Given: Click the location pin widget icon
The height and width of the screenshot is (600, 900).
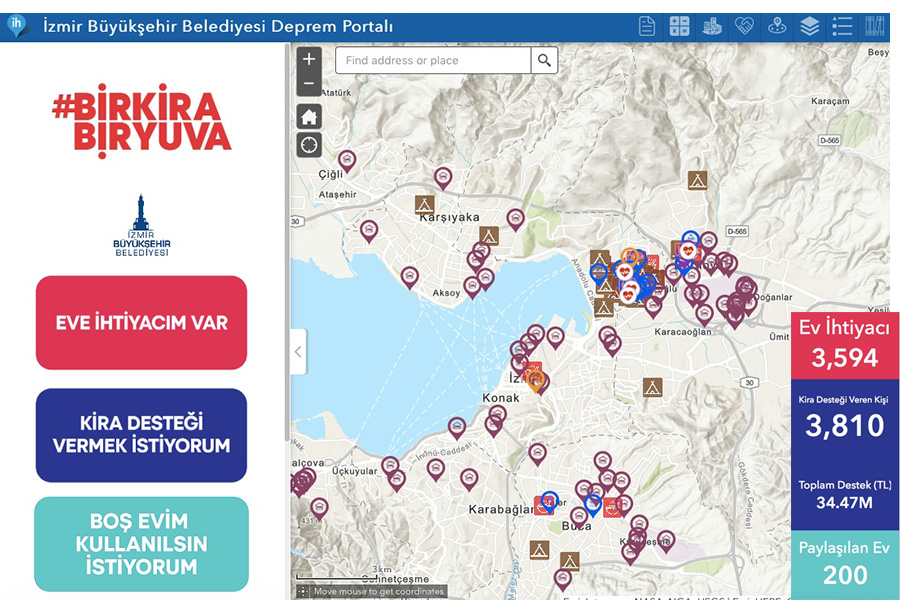Looking at the screenshot, I should [x=777, y=27].
